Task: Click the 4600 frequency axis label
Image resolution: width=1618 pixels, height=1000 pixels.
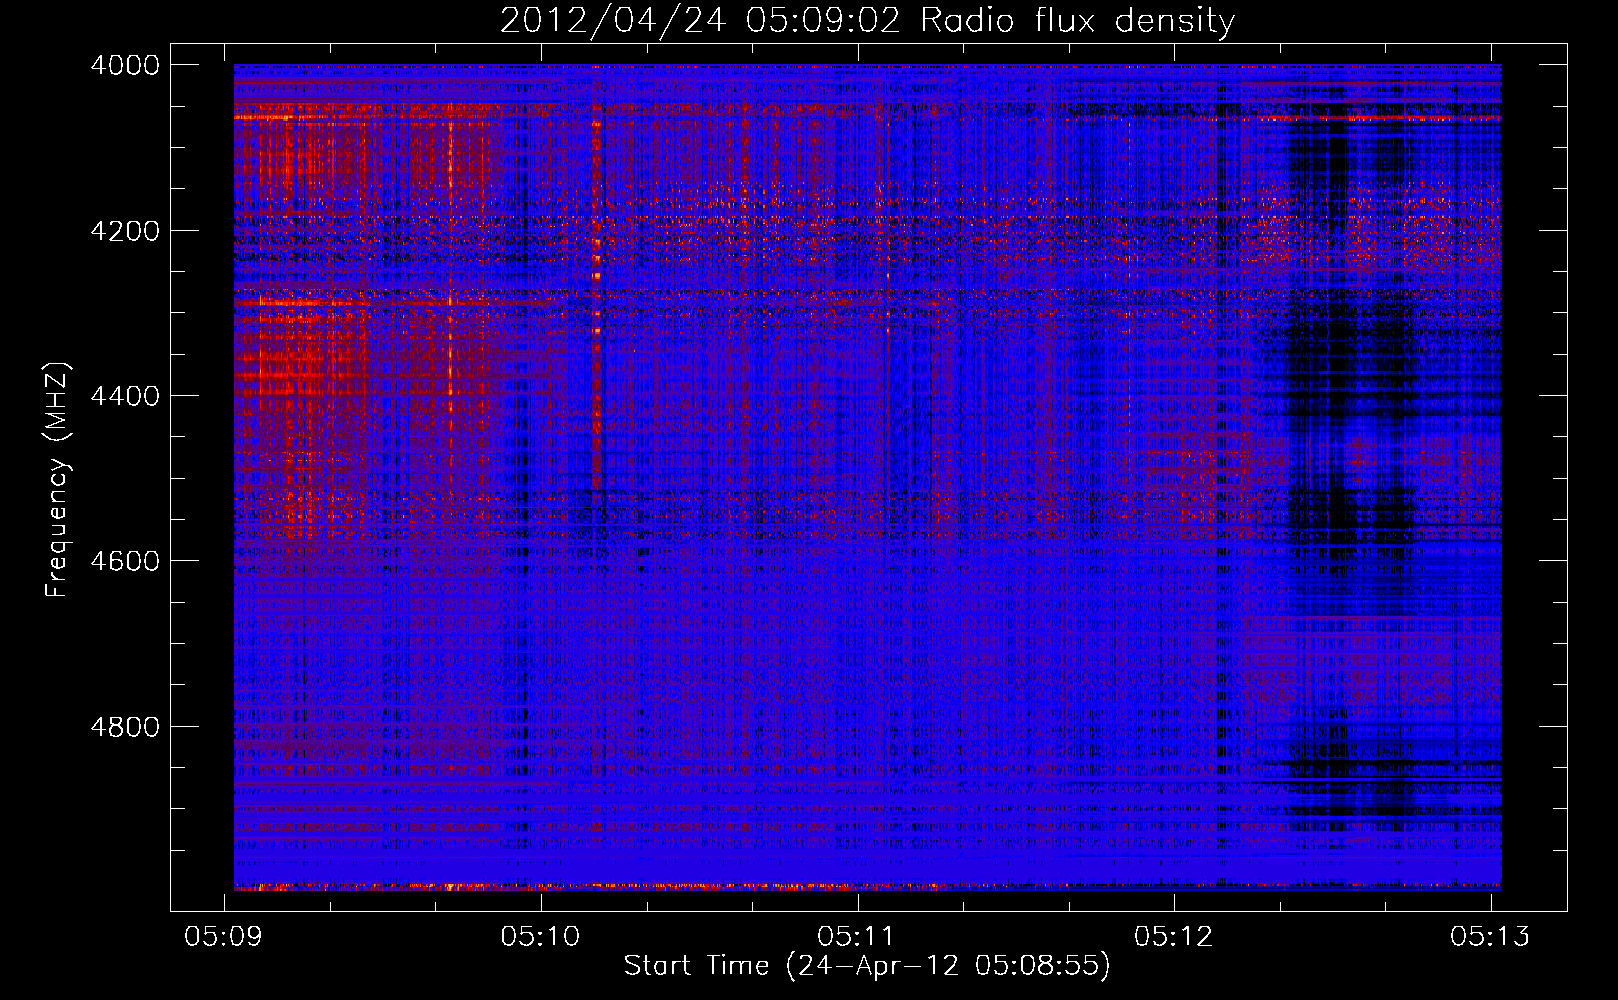Action: point(125,561)
